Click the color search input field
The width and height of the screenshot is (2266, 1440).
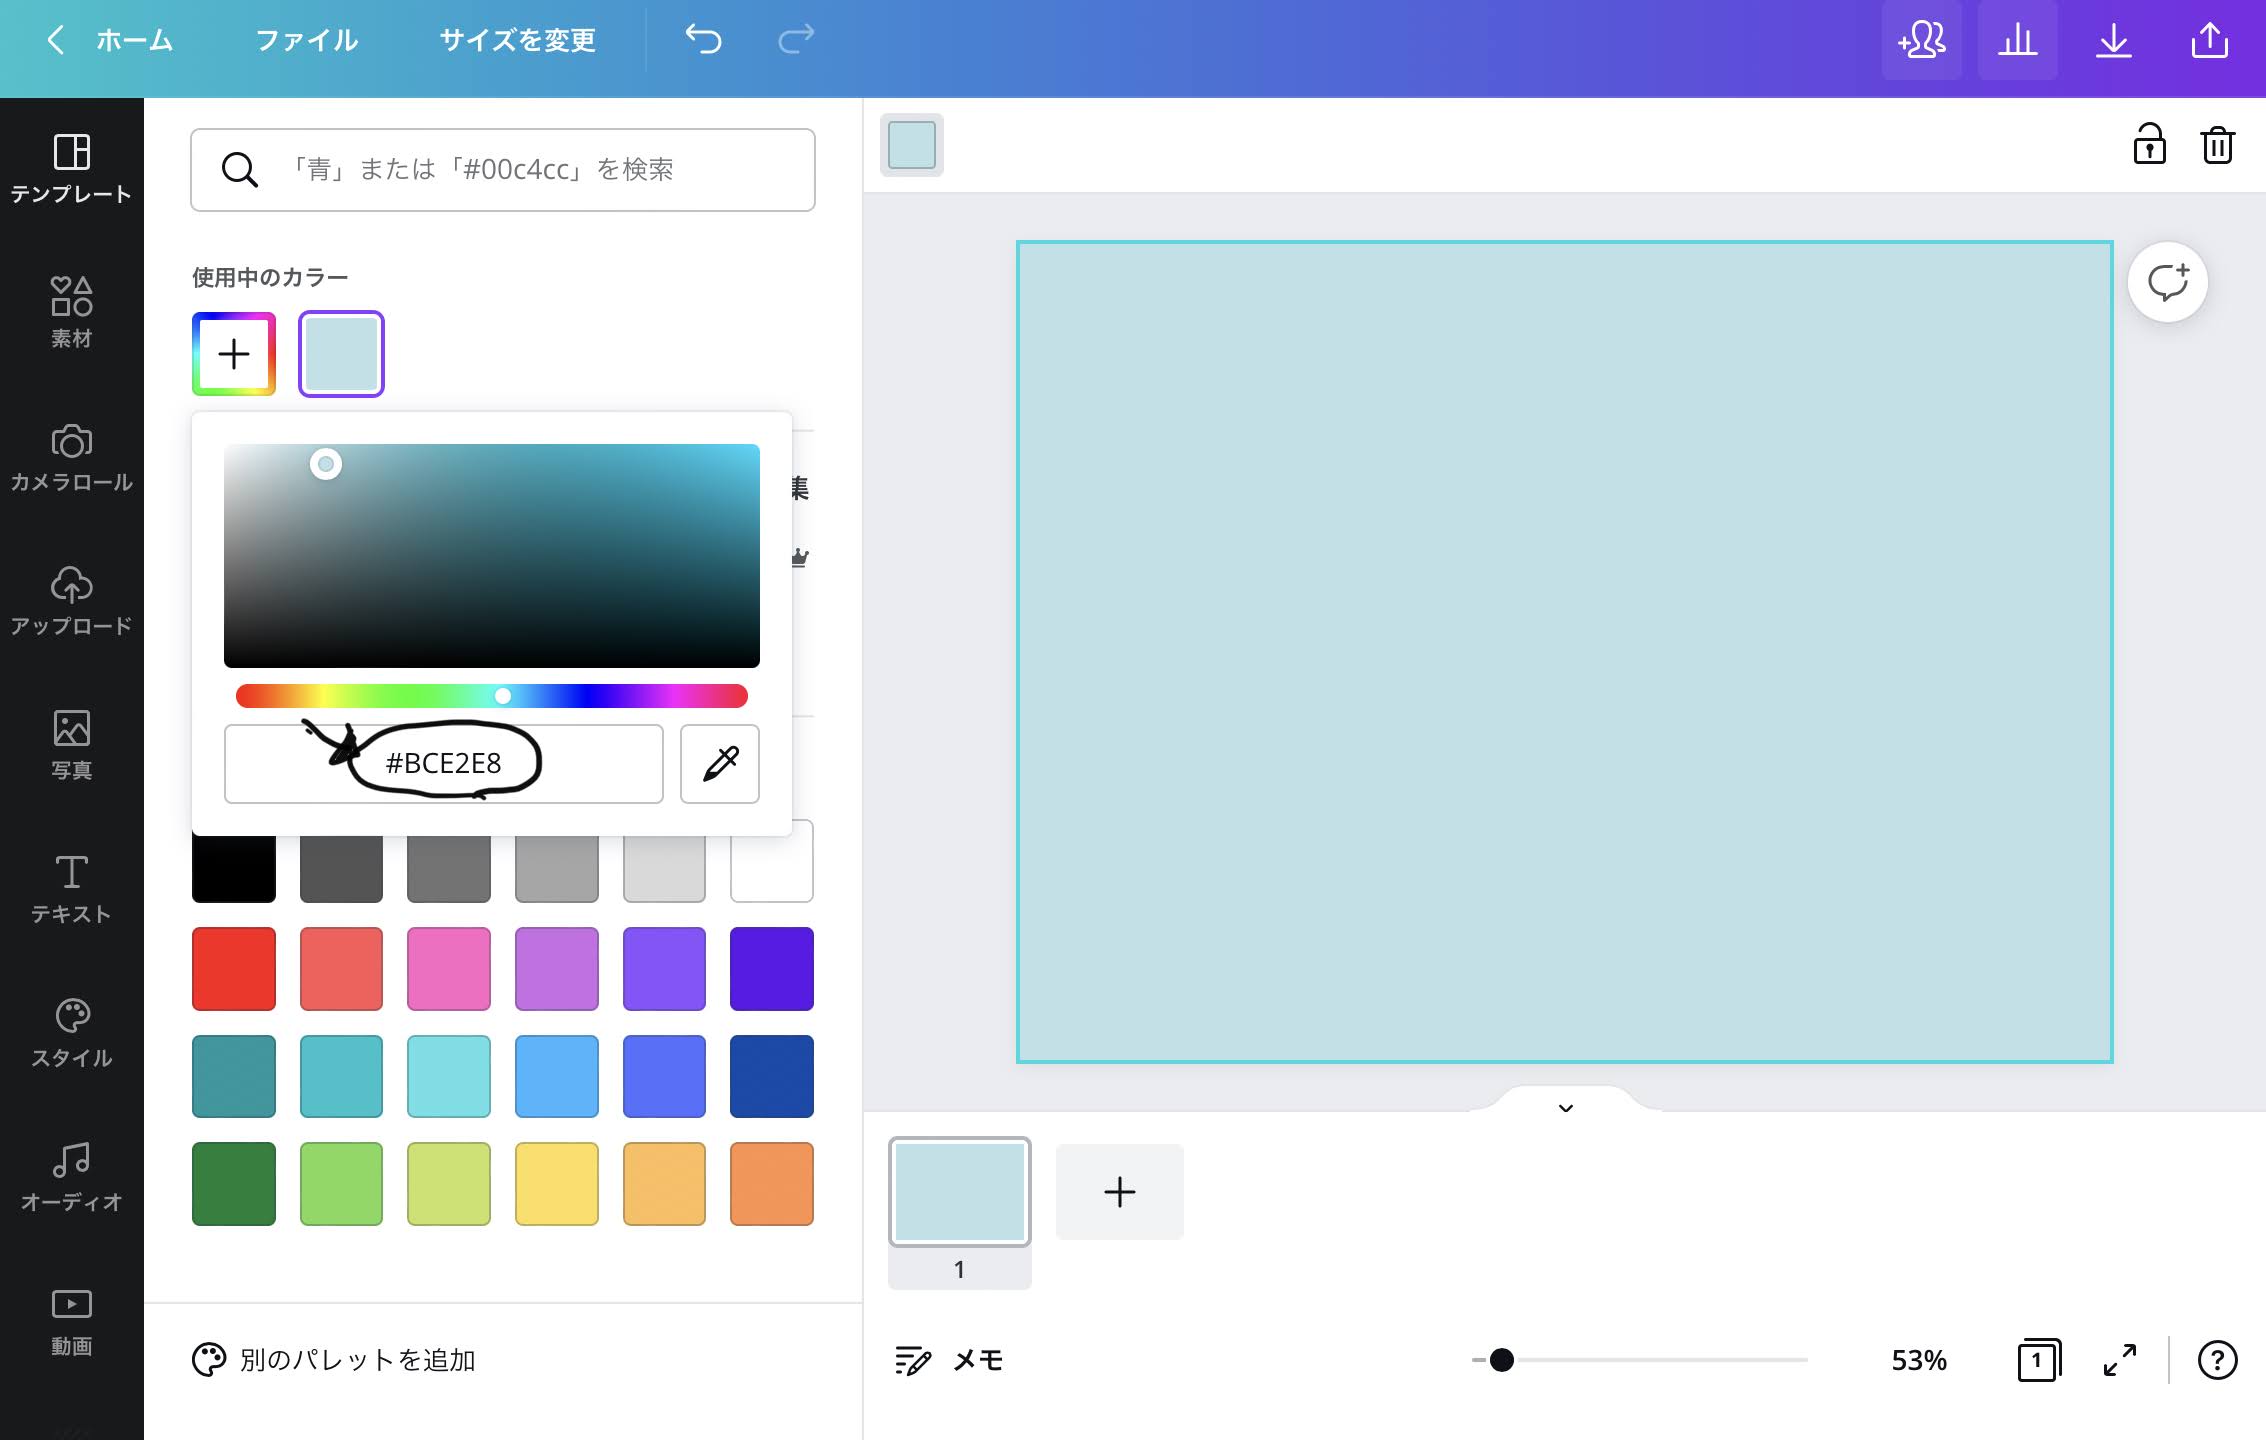pos(503,170)
